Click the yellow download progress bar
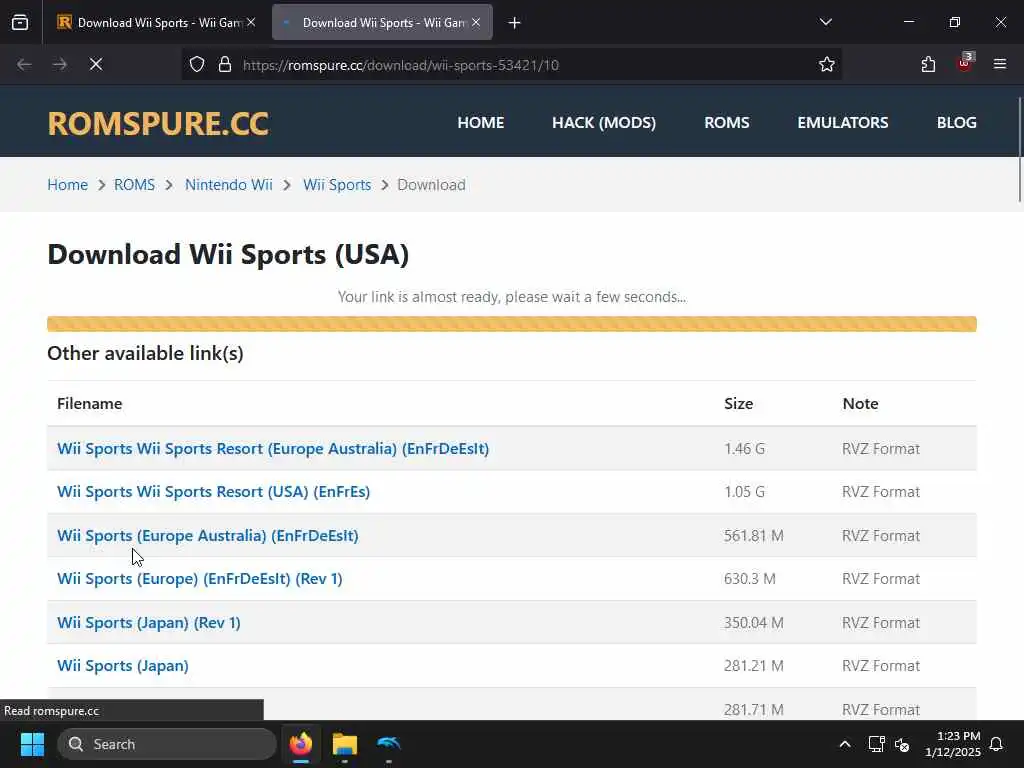 coord(512,324)
